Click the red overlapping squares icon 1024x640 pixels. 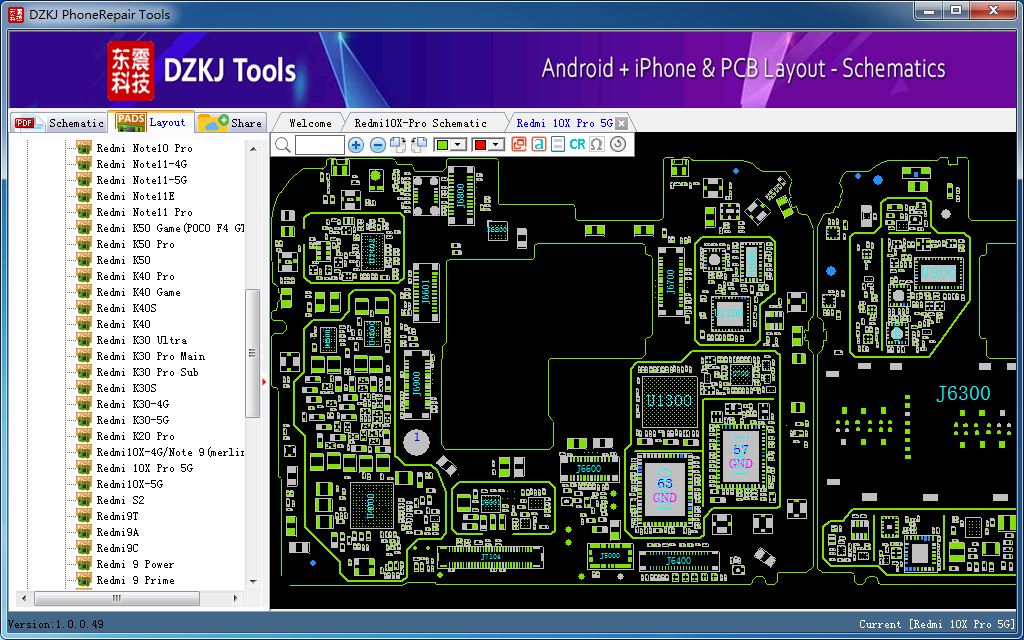coord(519,144)
